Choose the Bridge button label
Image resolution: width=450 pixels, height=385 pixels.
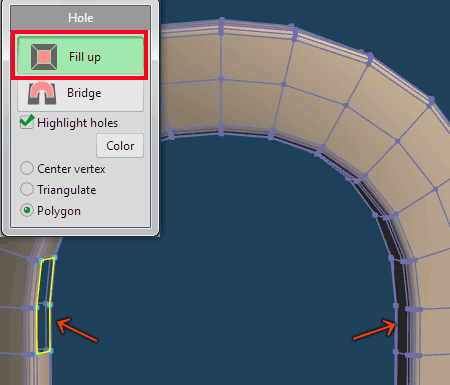tap(84, 93)
